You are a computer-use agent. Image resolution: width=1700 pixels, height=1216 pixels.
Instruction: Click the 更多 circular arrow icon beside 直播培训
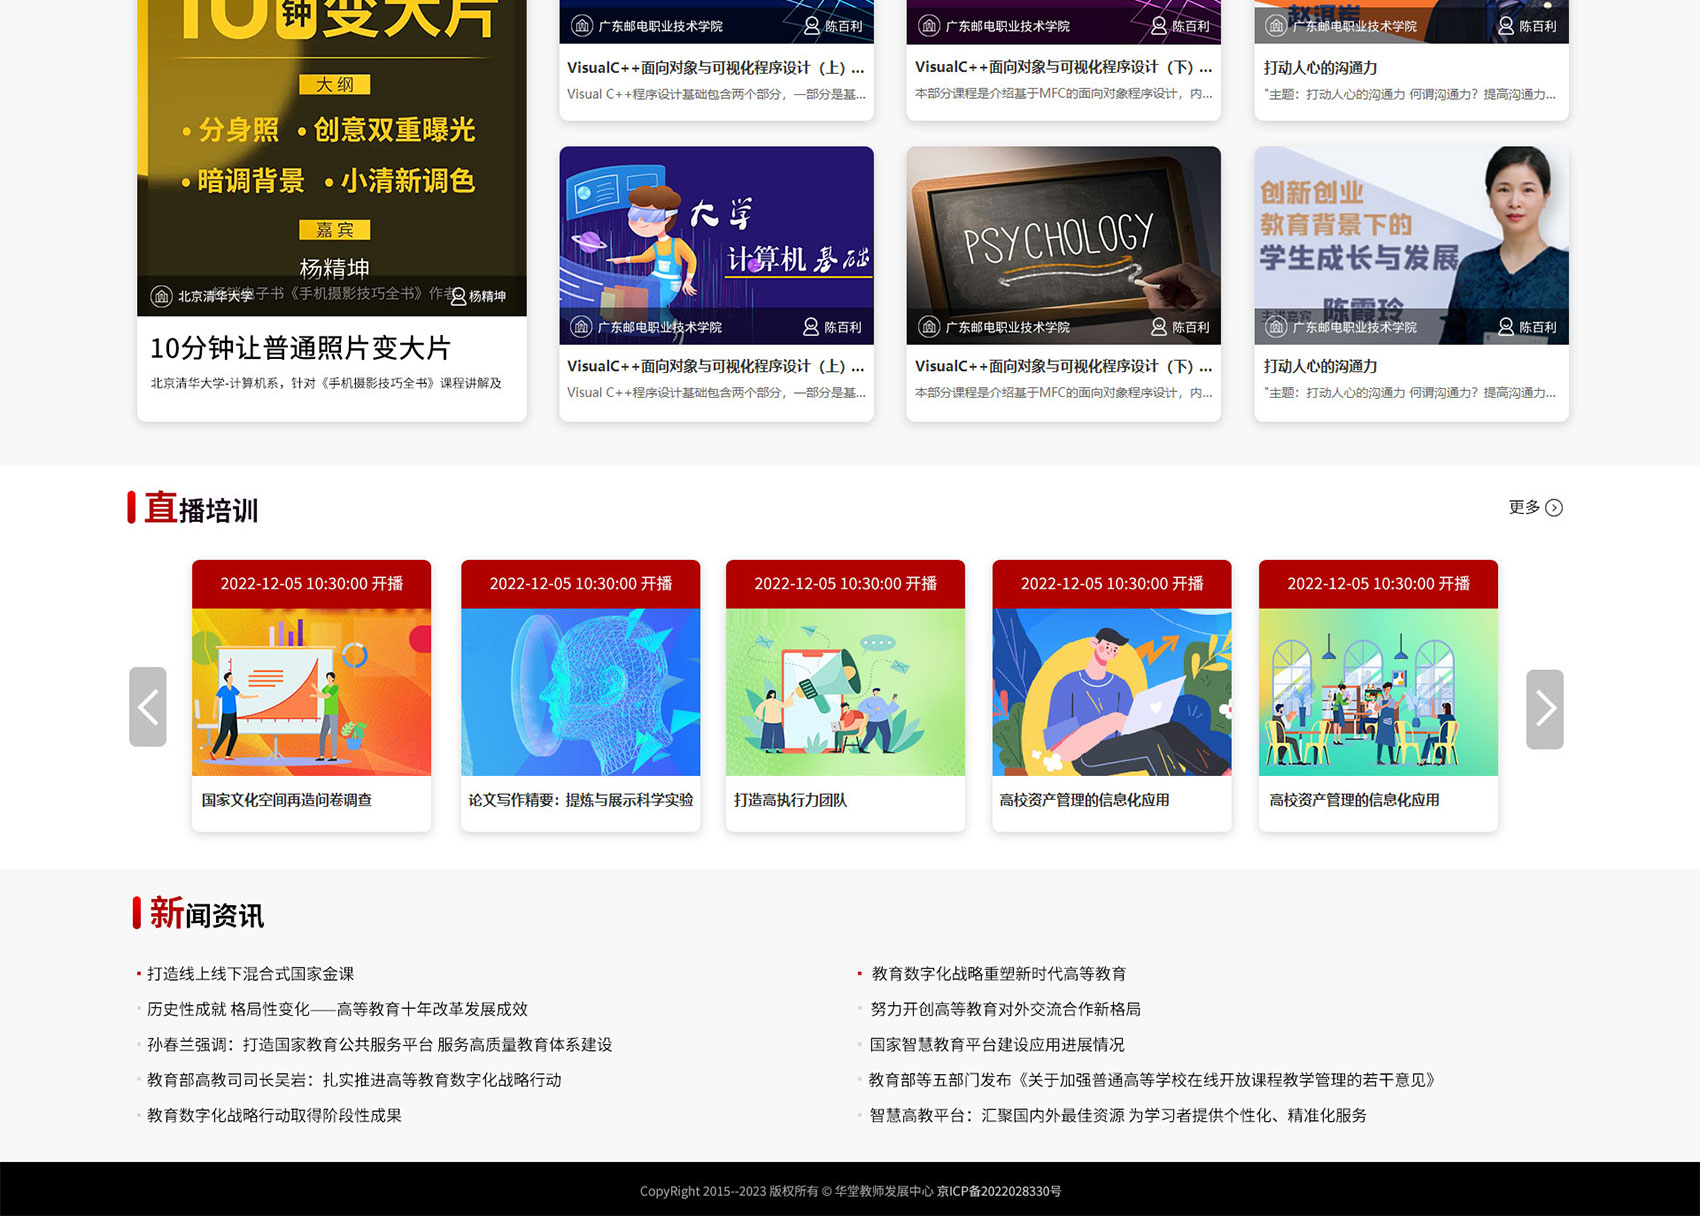(x=1553, y=508)
